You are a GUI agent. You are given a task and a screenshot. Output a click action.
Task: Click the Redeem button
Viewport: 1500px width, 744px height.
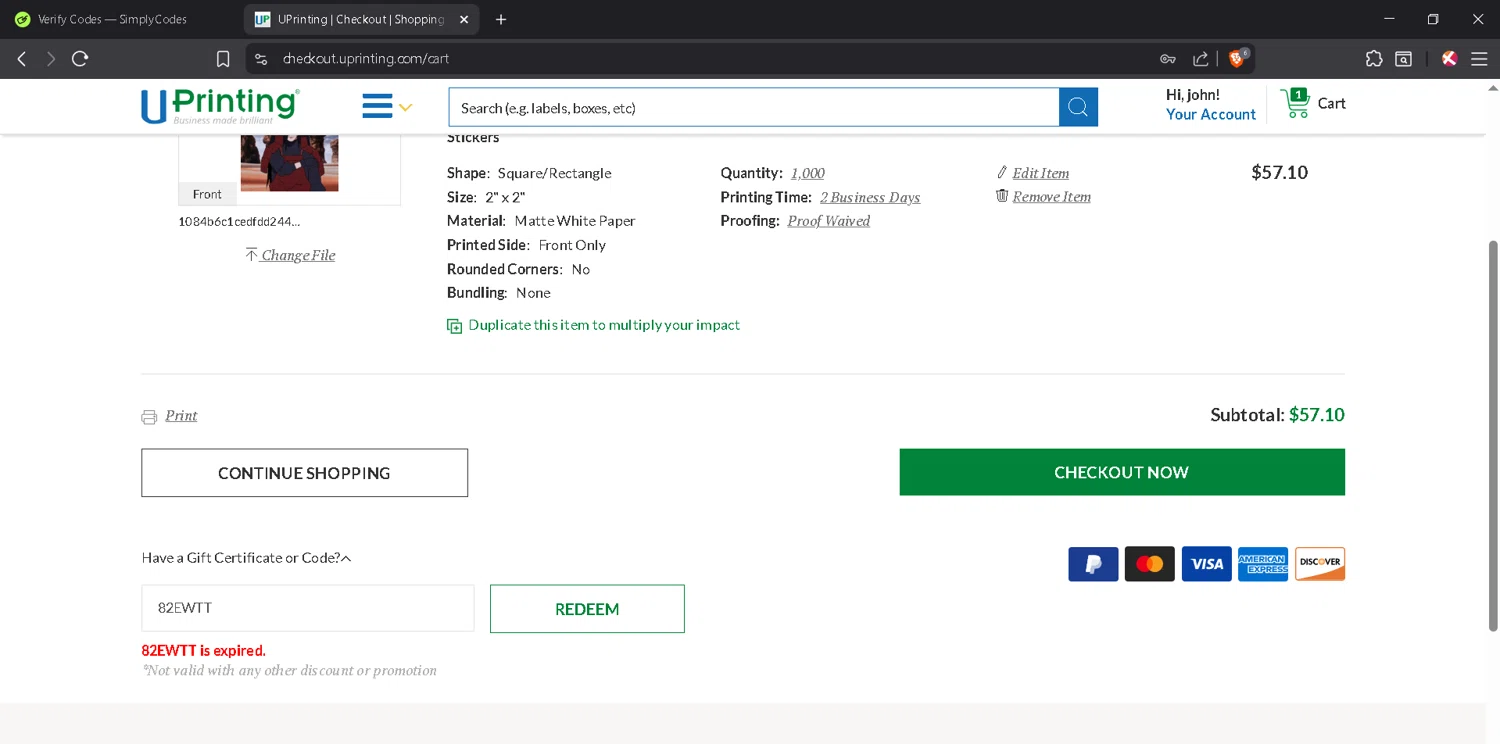pos(587,609)
